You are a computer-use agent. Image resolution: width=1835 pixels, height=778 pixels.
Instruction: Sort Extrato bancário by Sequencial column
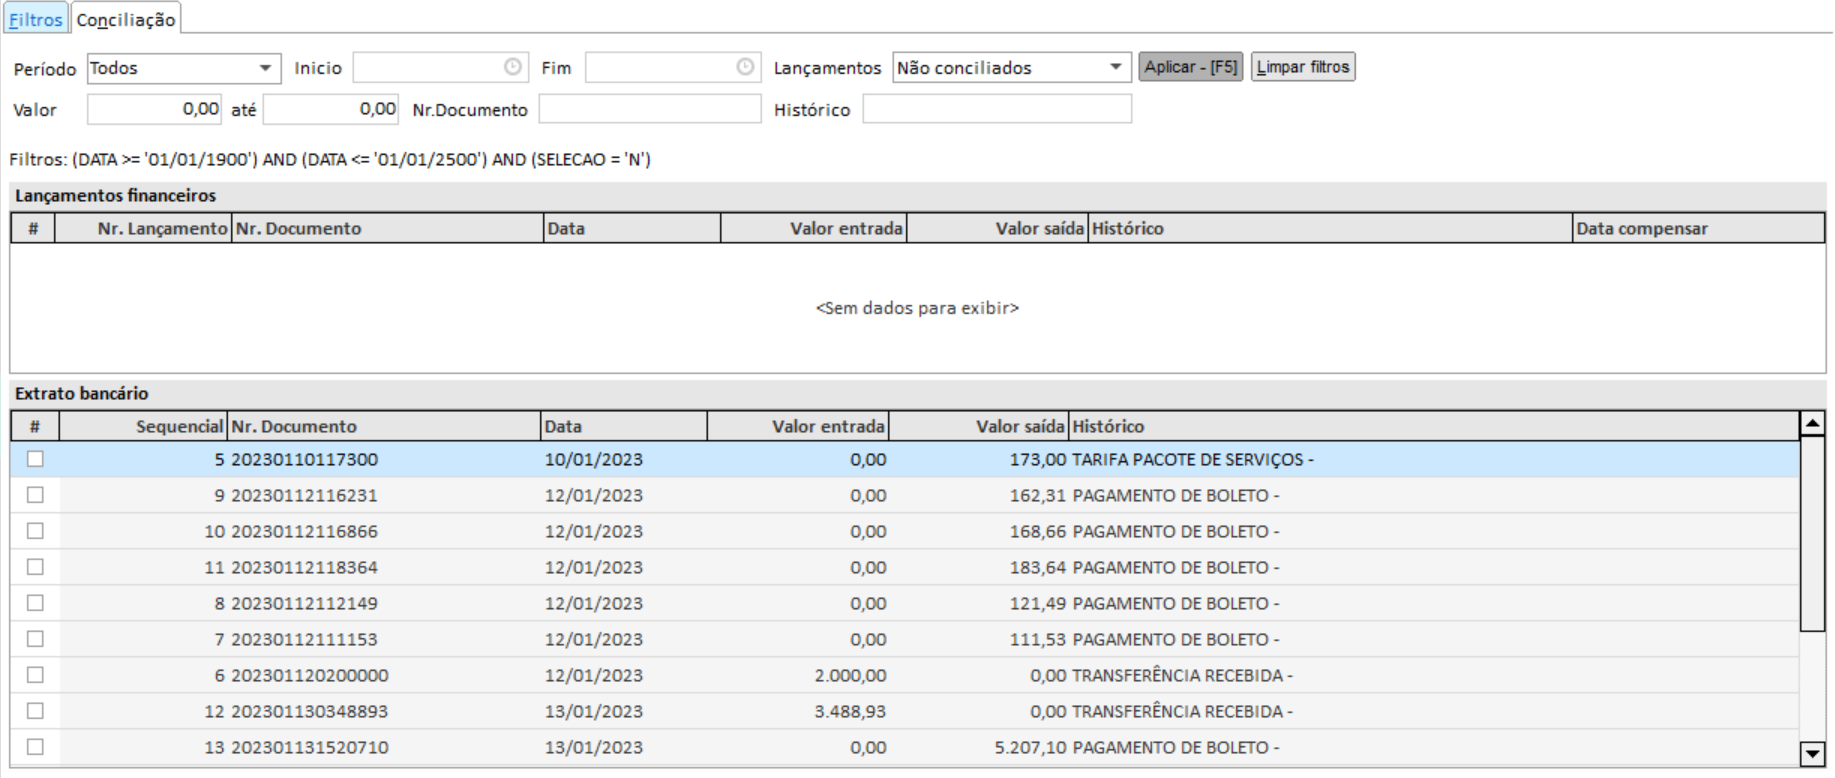(143, 426)
